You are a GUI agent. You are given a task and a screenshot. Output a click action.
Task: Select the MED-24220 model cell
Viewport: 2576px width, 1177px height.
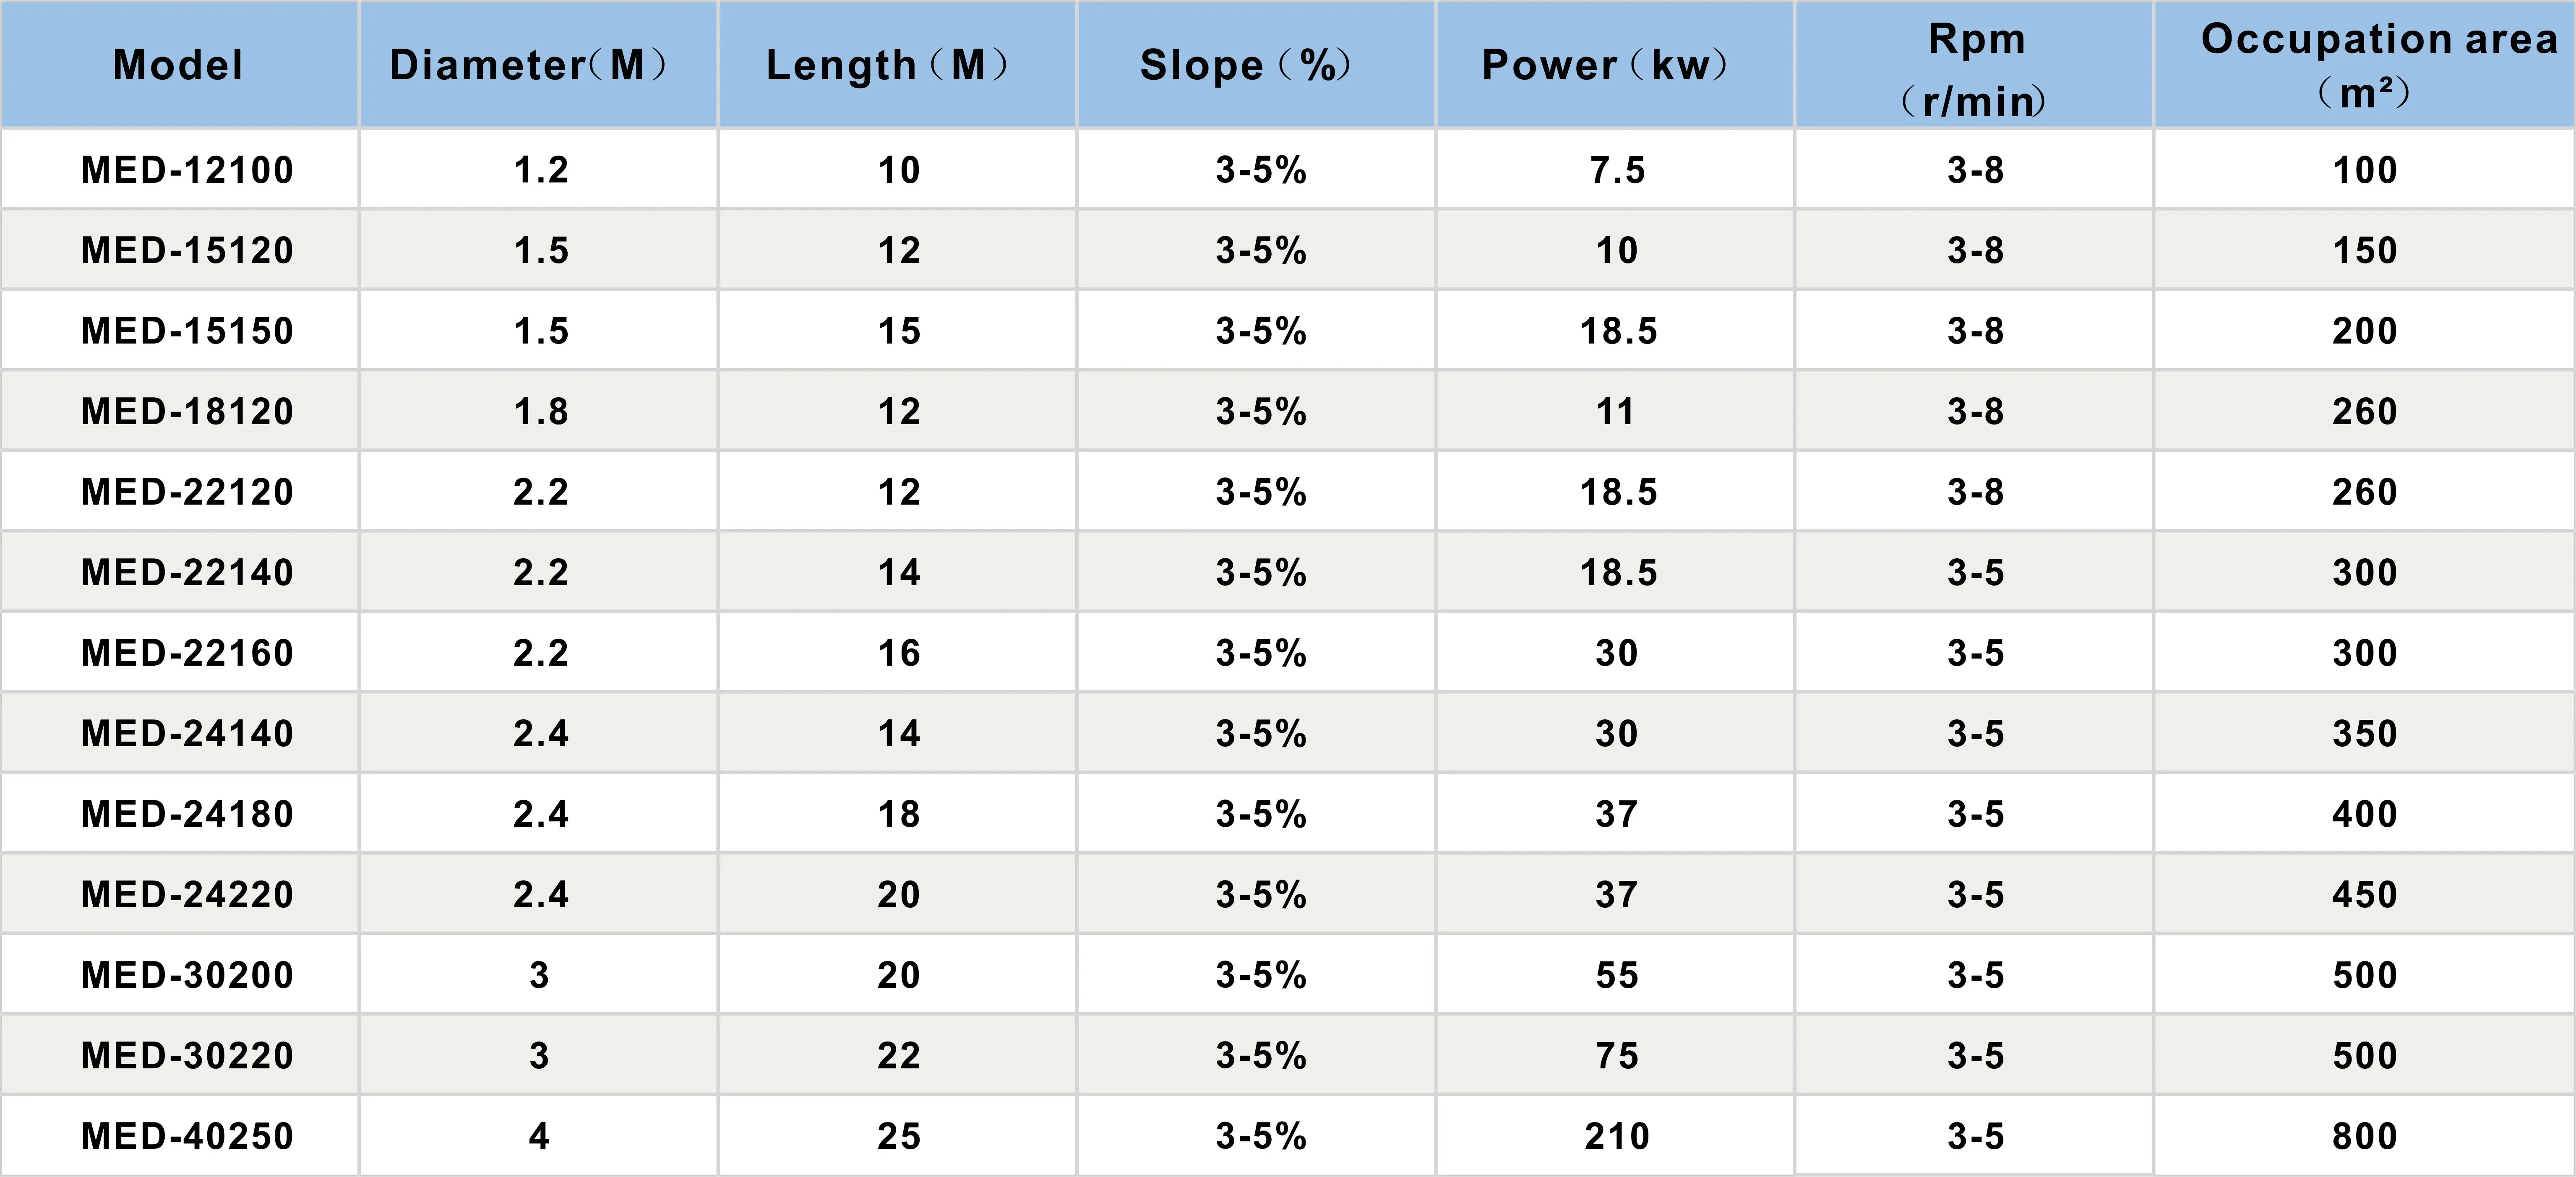tap(187, 894)
